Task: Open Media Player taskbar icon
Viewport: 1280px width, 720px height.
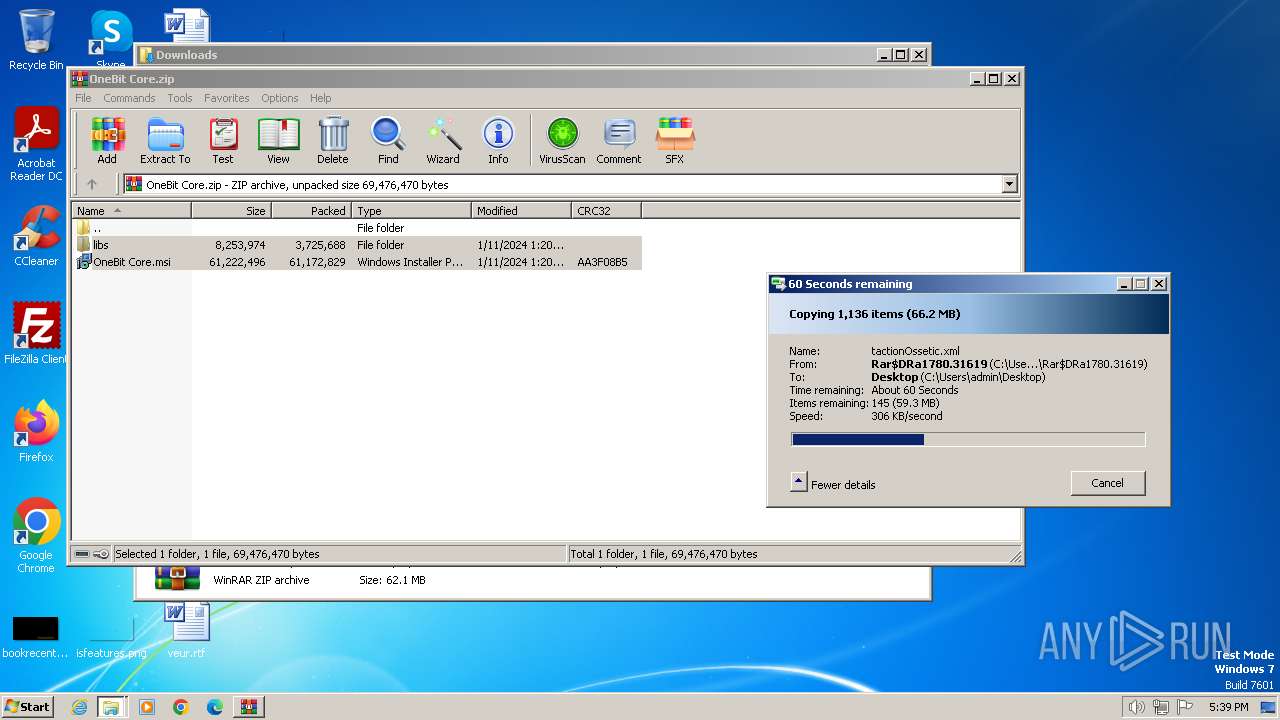Action: click(147, 707)
